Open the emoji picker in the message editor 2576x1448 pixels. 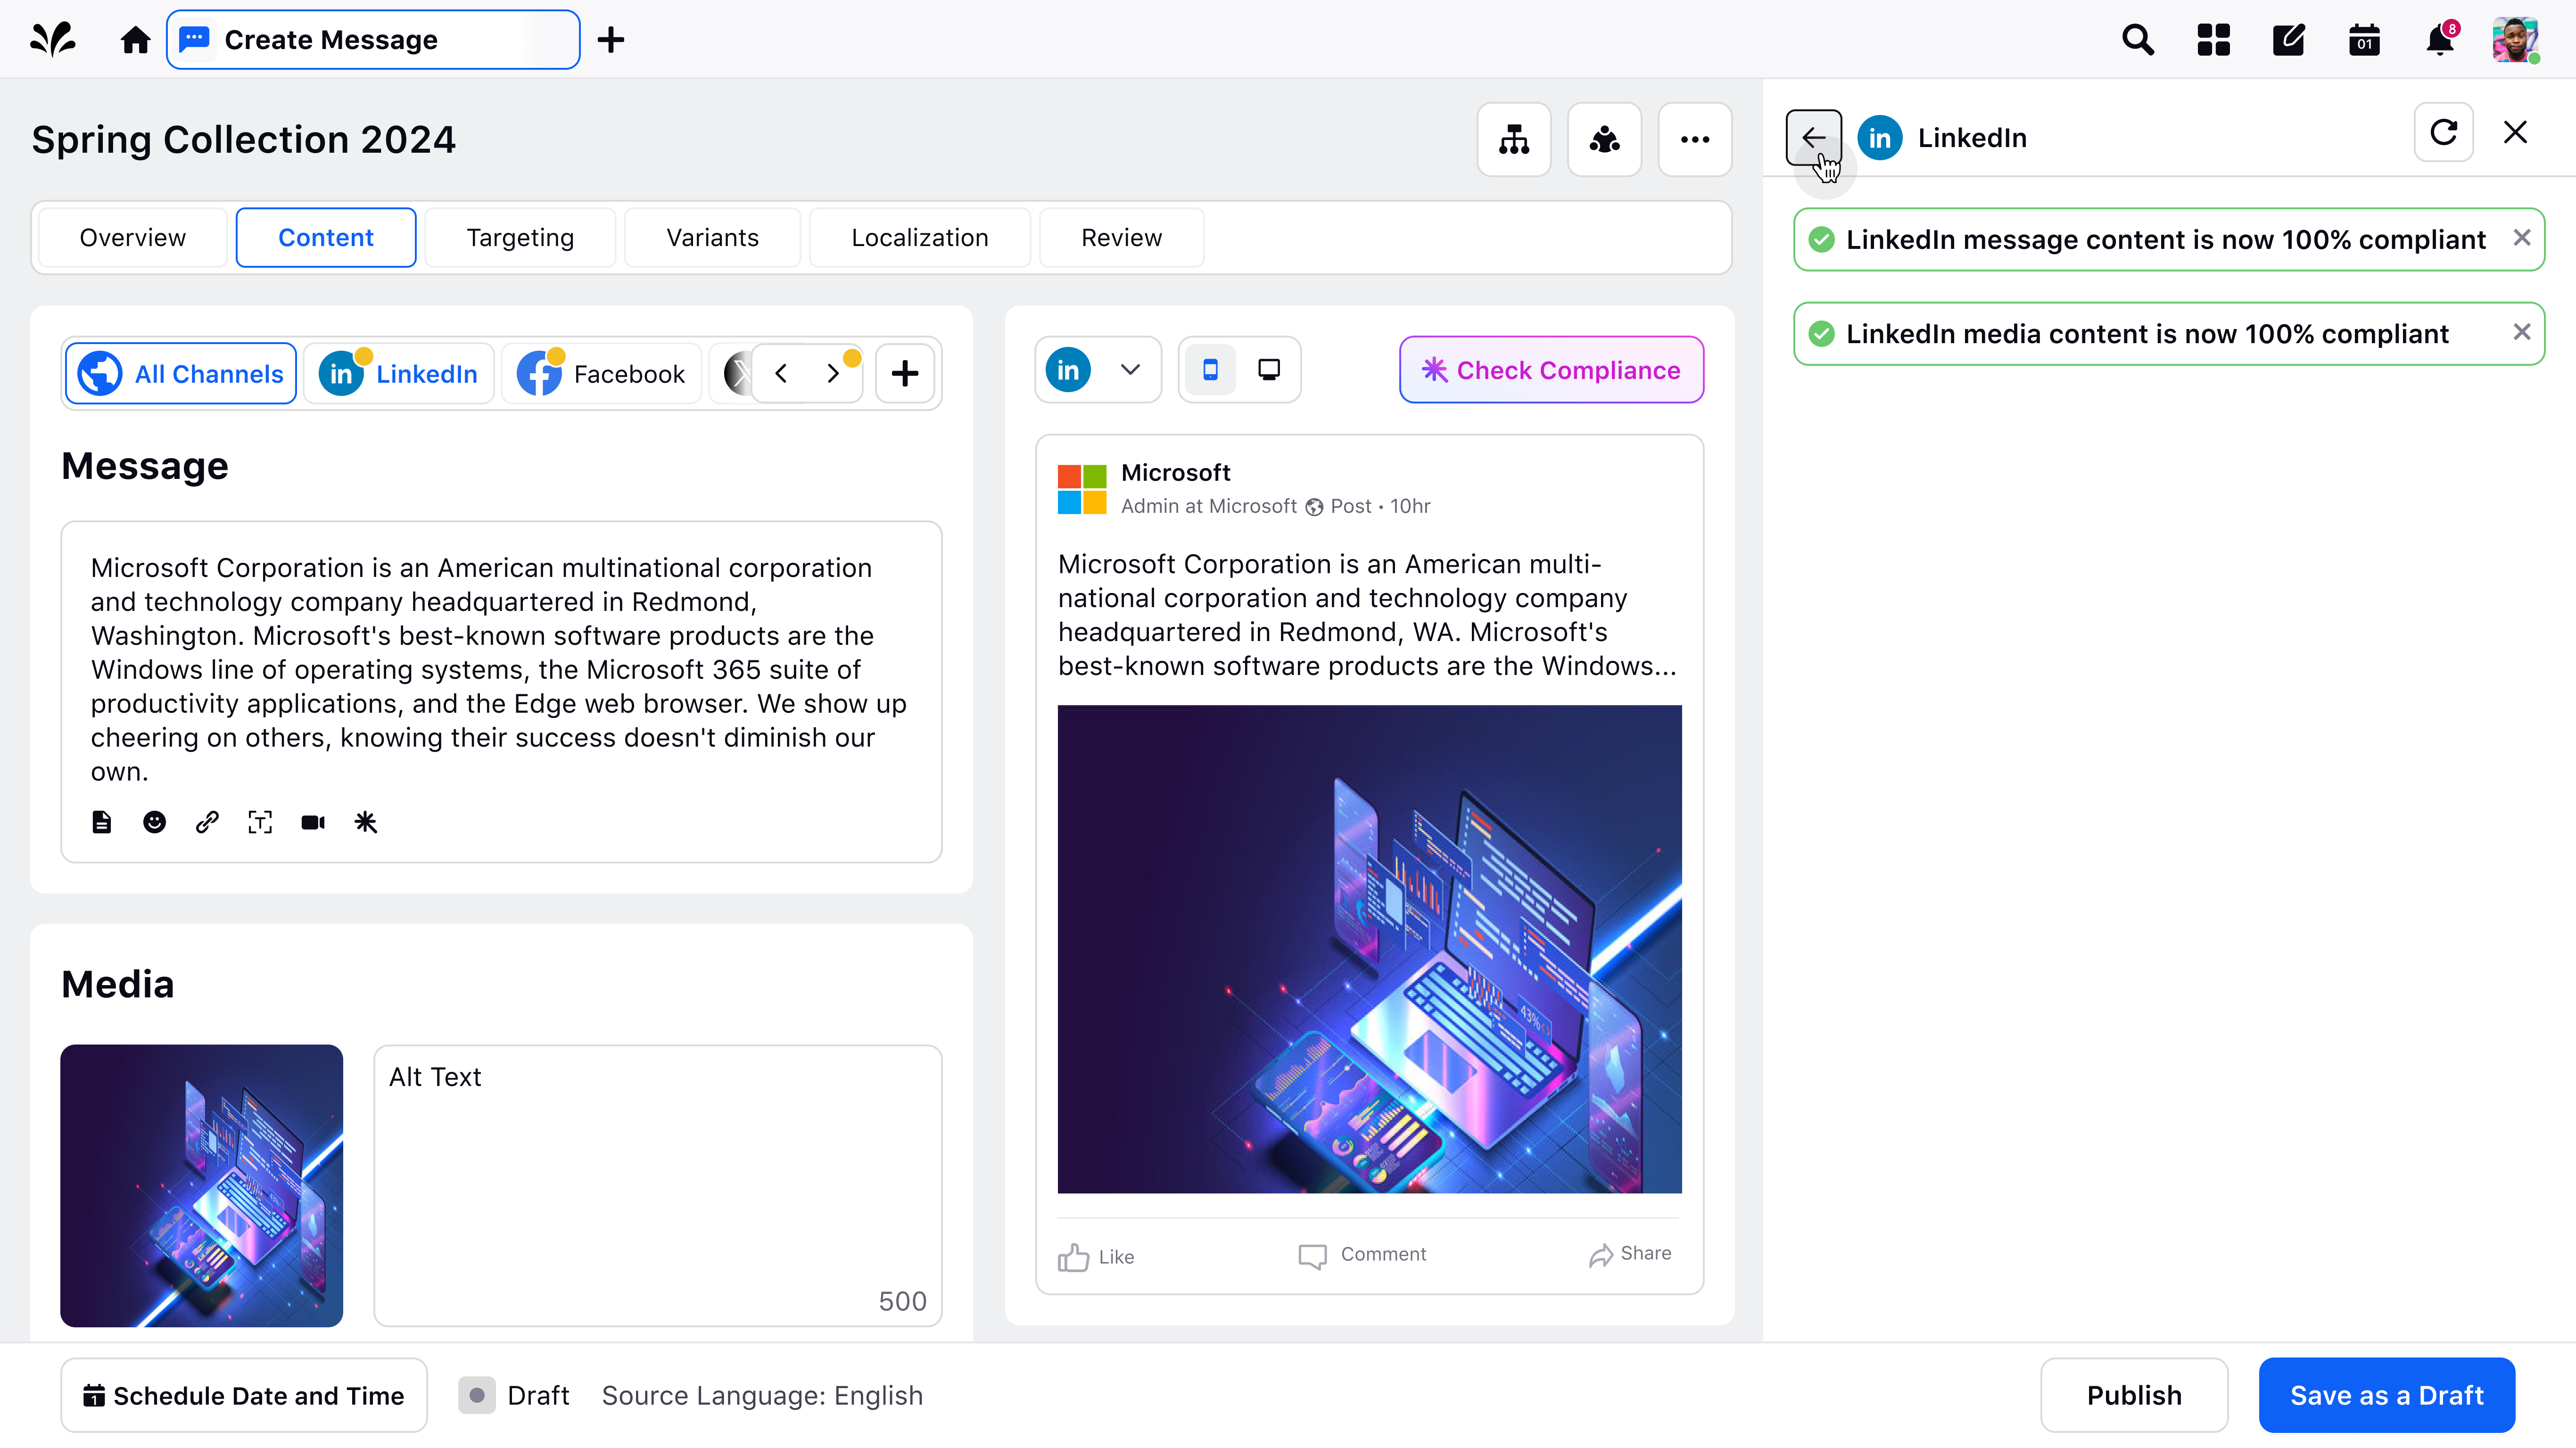click(154, 822)
